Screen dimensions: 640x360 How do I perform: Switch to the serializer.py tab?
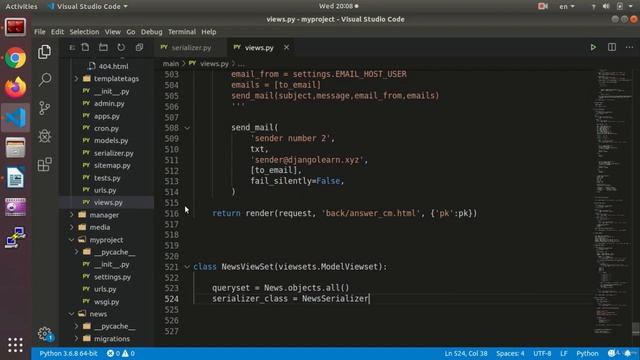(191, 48)
